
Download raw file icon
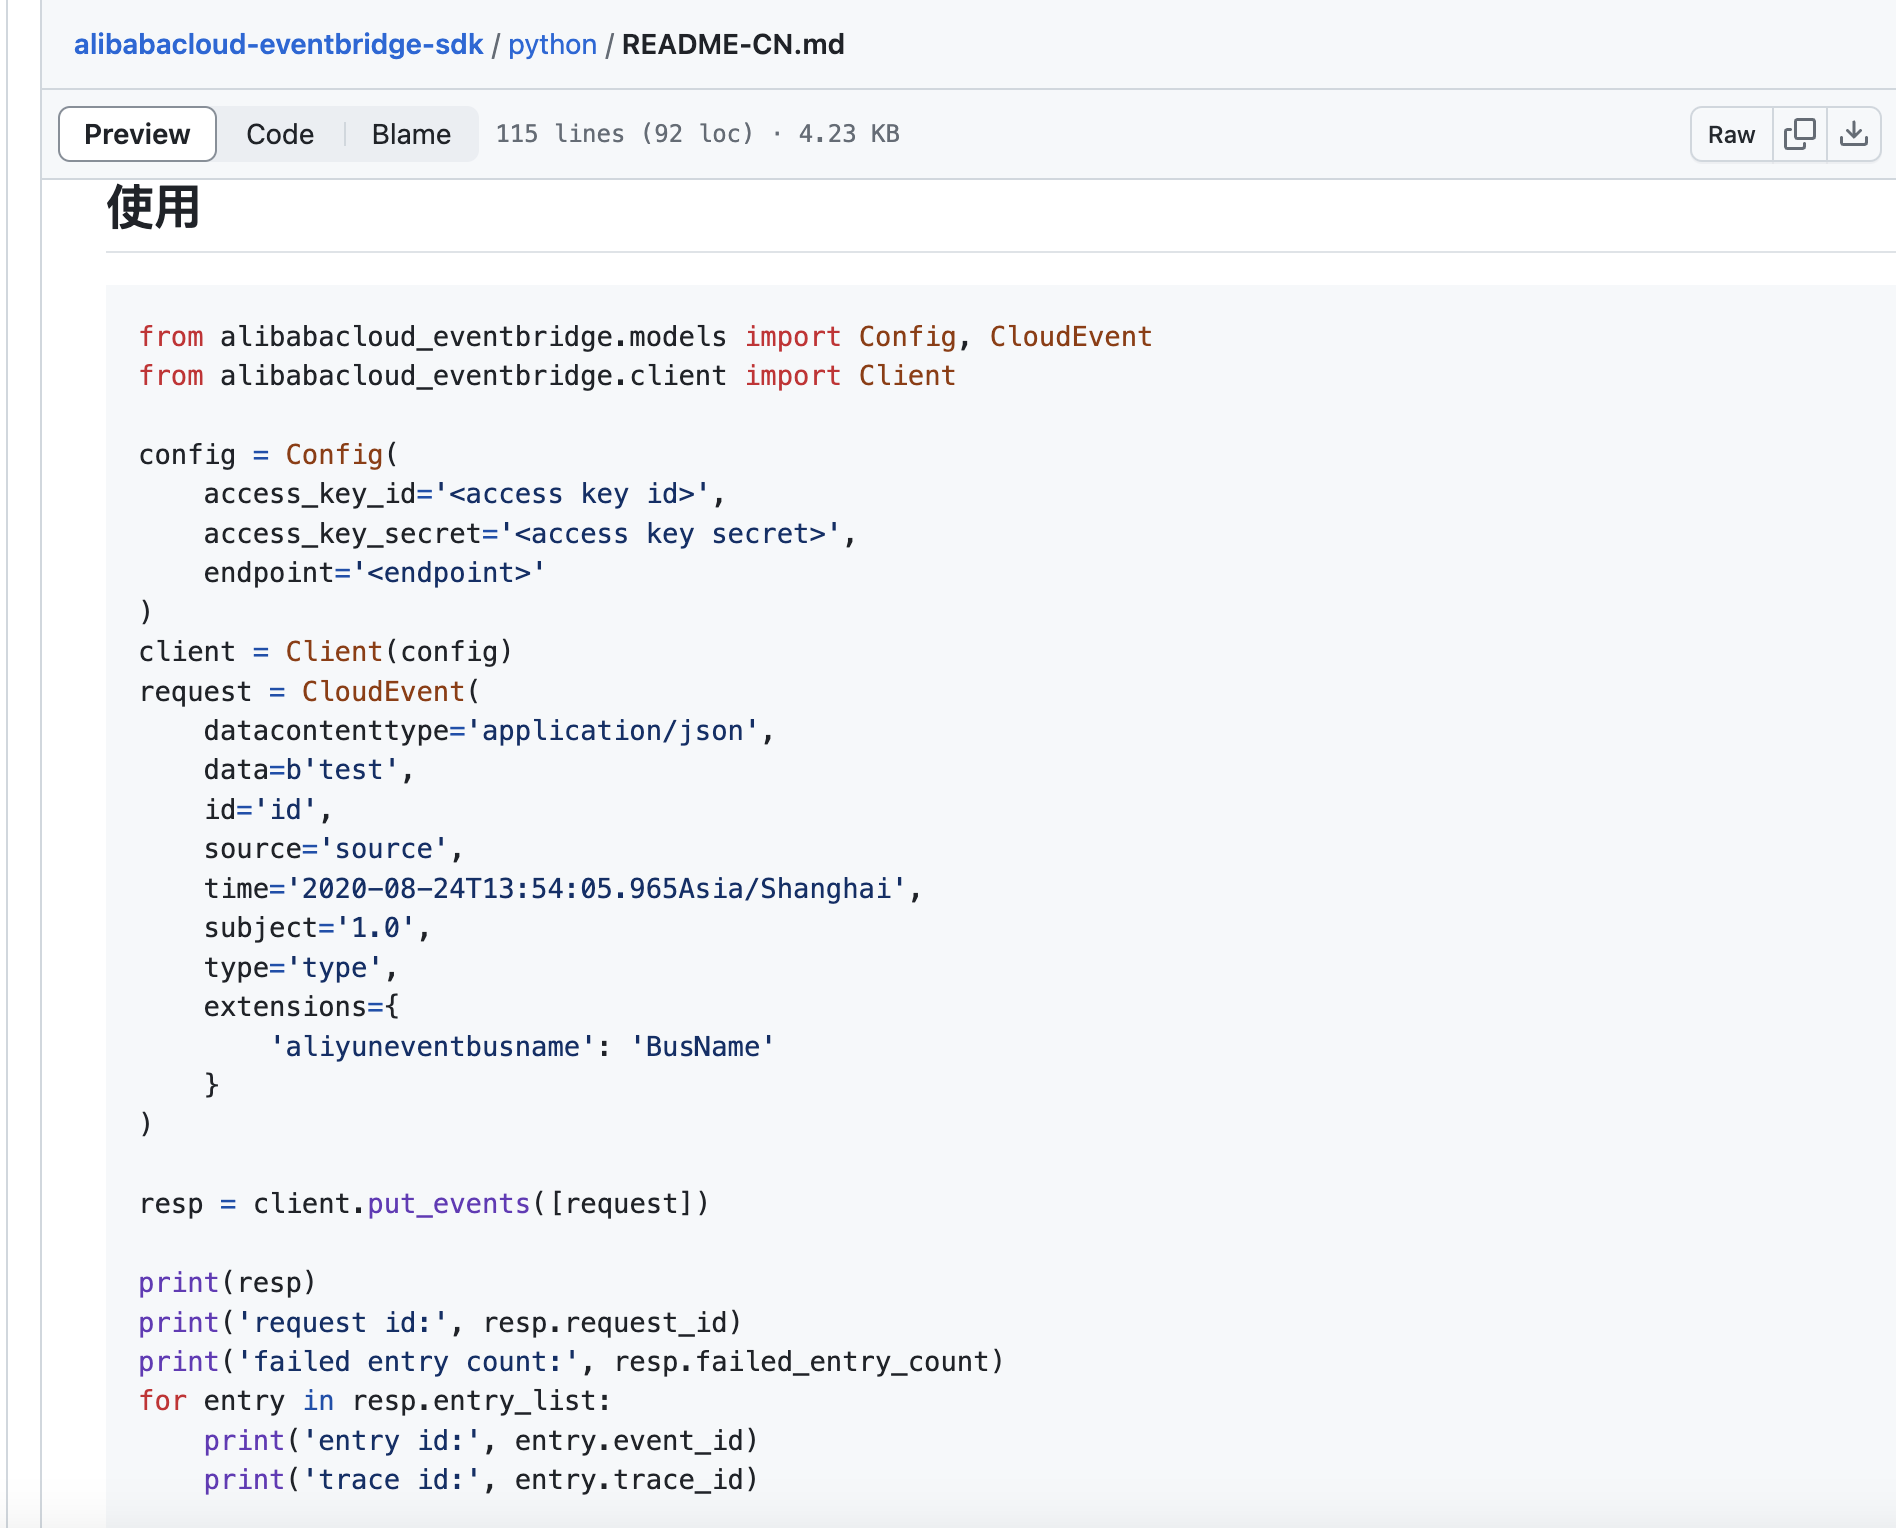[x=1853, y=134]
